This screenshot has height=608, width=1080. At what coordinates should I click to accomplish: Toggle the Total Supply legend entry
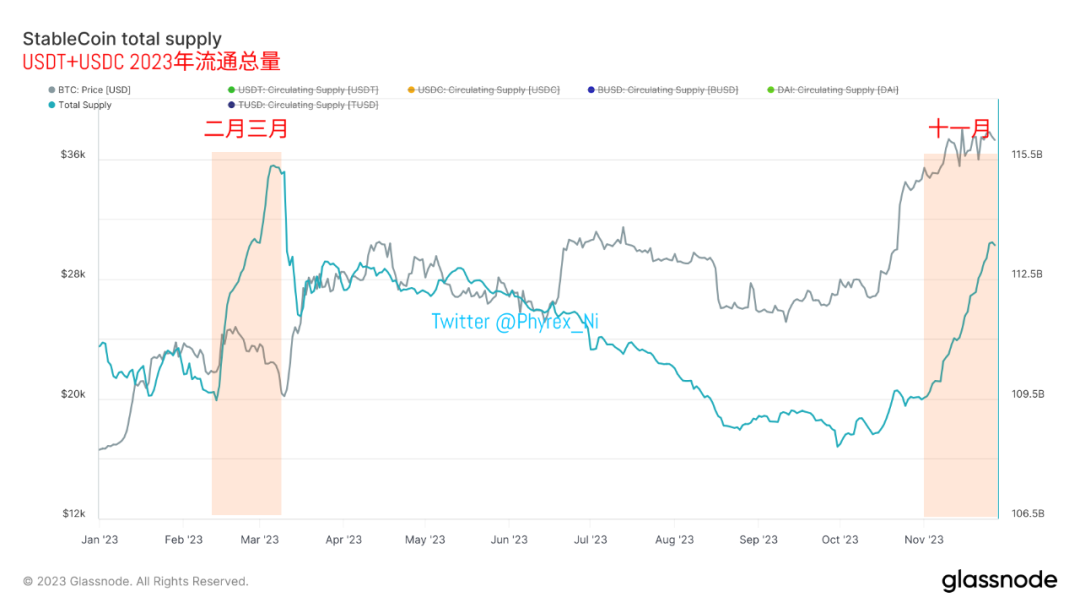click(80, 105)
